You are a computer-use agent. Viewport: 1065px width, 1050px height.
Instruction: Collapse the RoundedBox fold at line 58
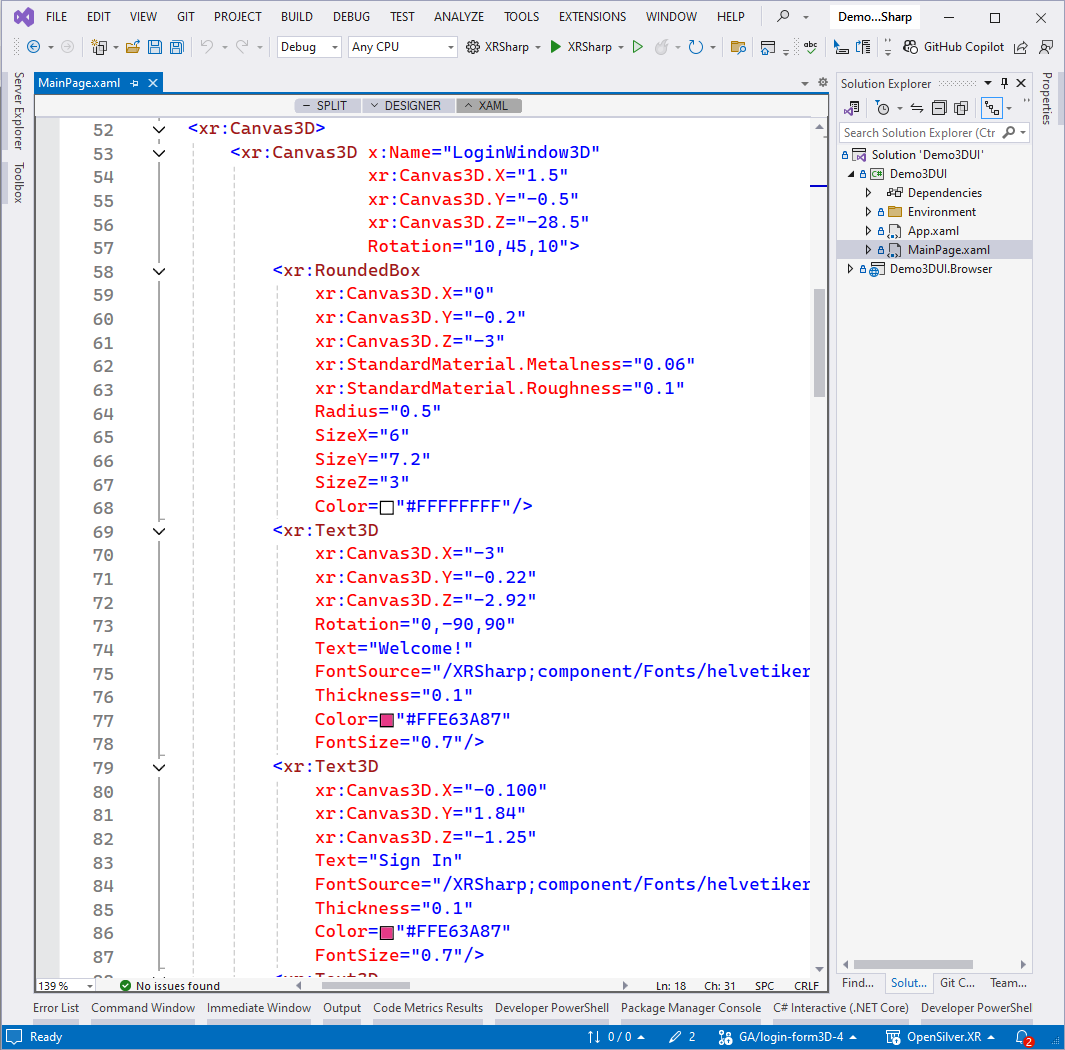tap(159, 271)
